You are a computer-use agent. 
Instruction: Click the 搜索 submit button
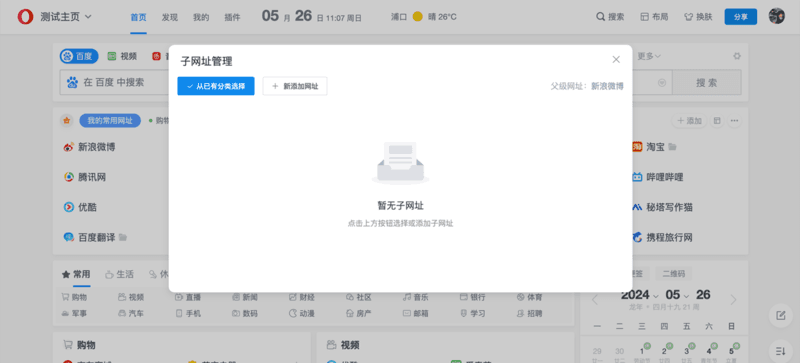707,82
